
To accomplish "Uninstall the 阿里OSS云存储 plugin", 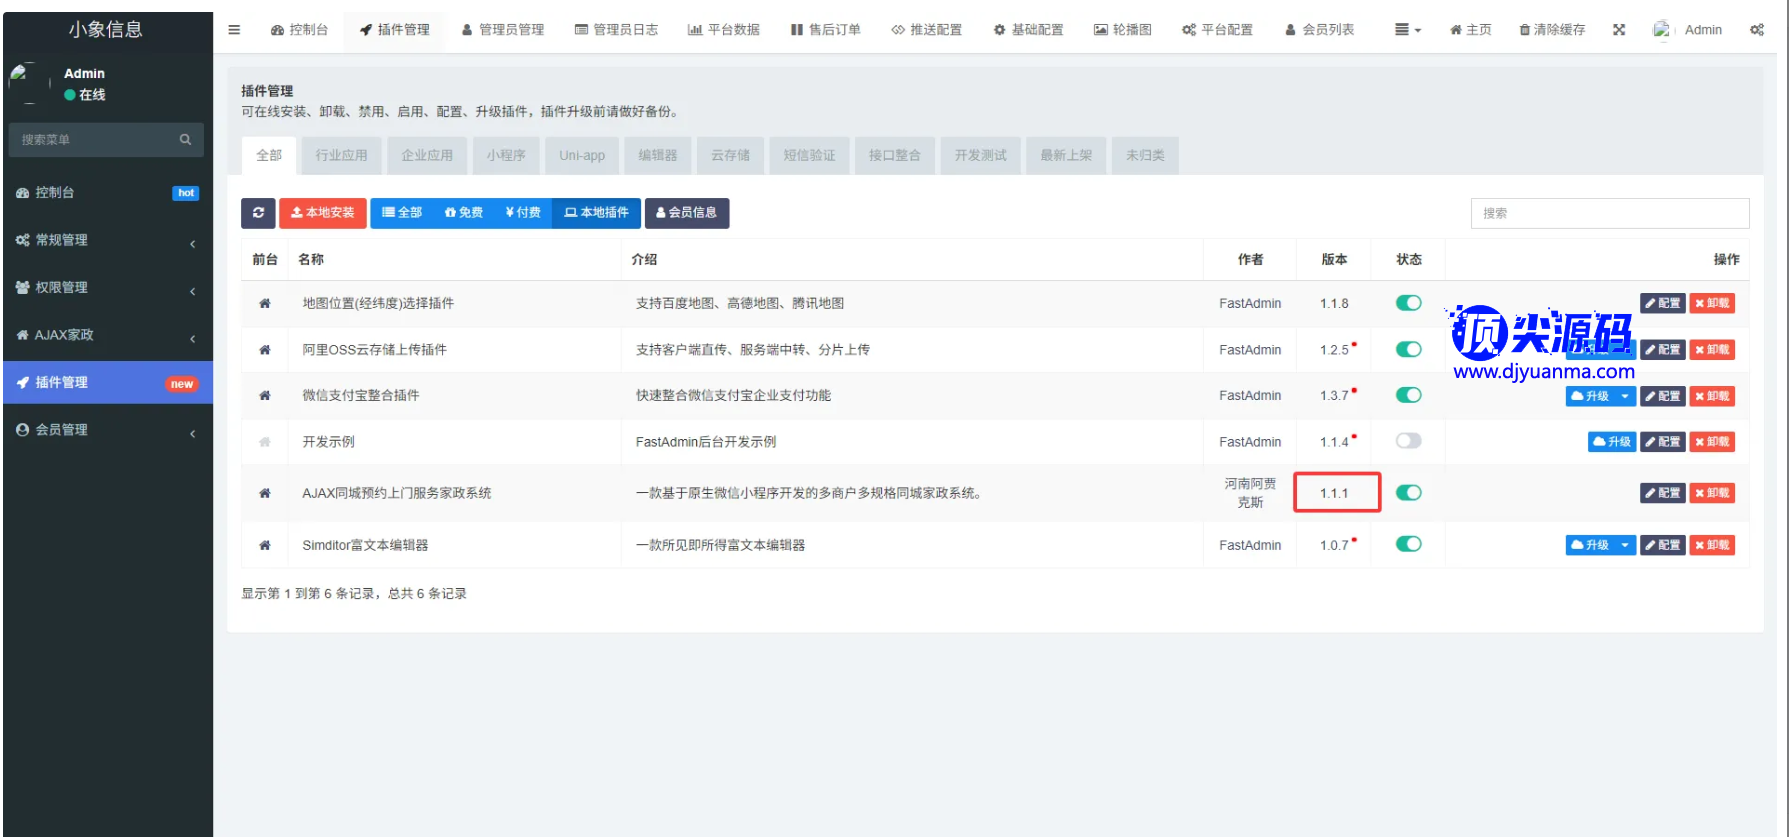I will click(1712, 350).
